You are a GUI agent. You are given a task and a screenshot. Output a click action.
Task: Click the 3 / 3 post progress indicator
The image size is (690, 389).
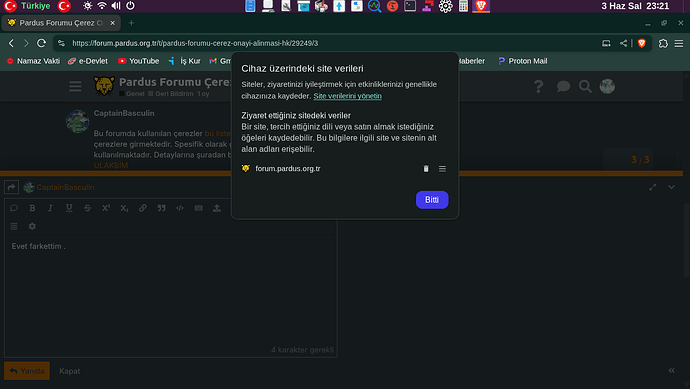tap(640, 159)
